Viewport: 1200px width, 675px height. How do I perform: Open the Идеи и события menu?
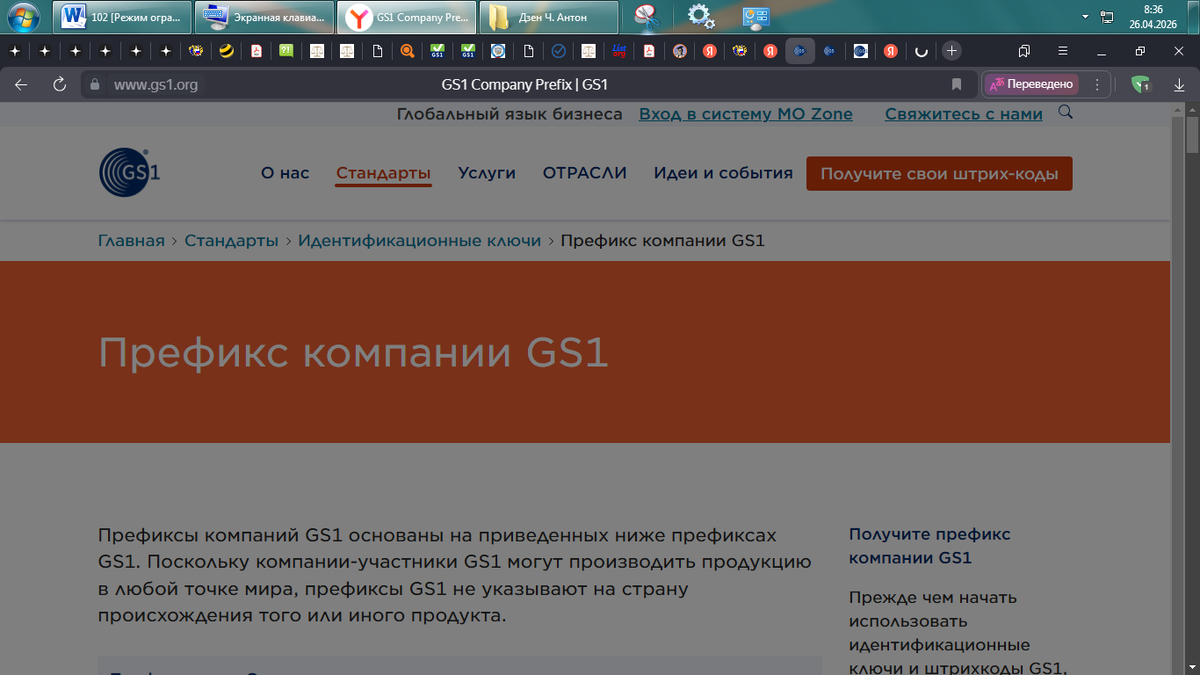click(x=723, y=173)
